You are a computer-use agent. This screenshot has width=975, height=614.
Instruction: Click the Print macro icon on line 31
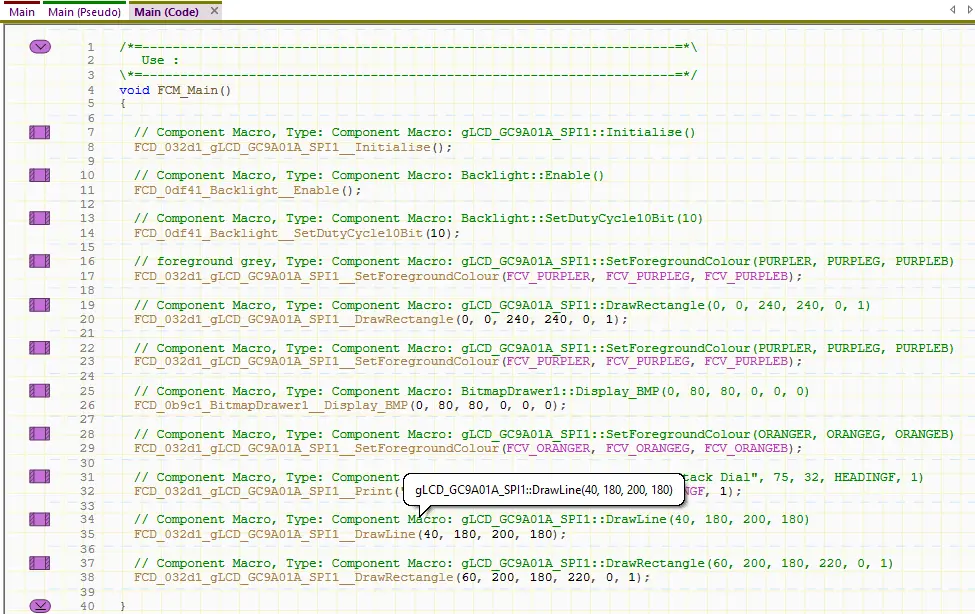(x=40, y=476)
